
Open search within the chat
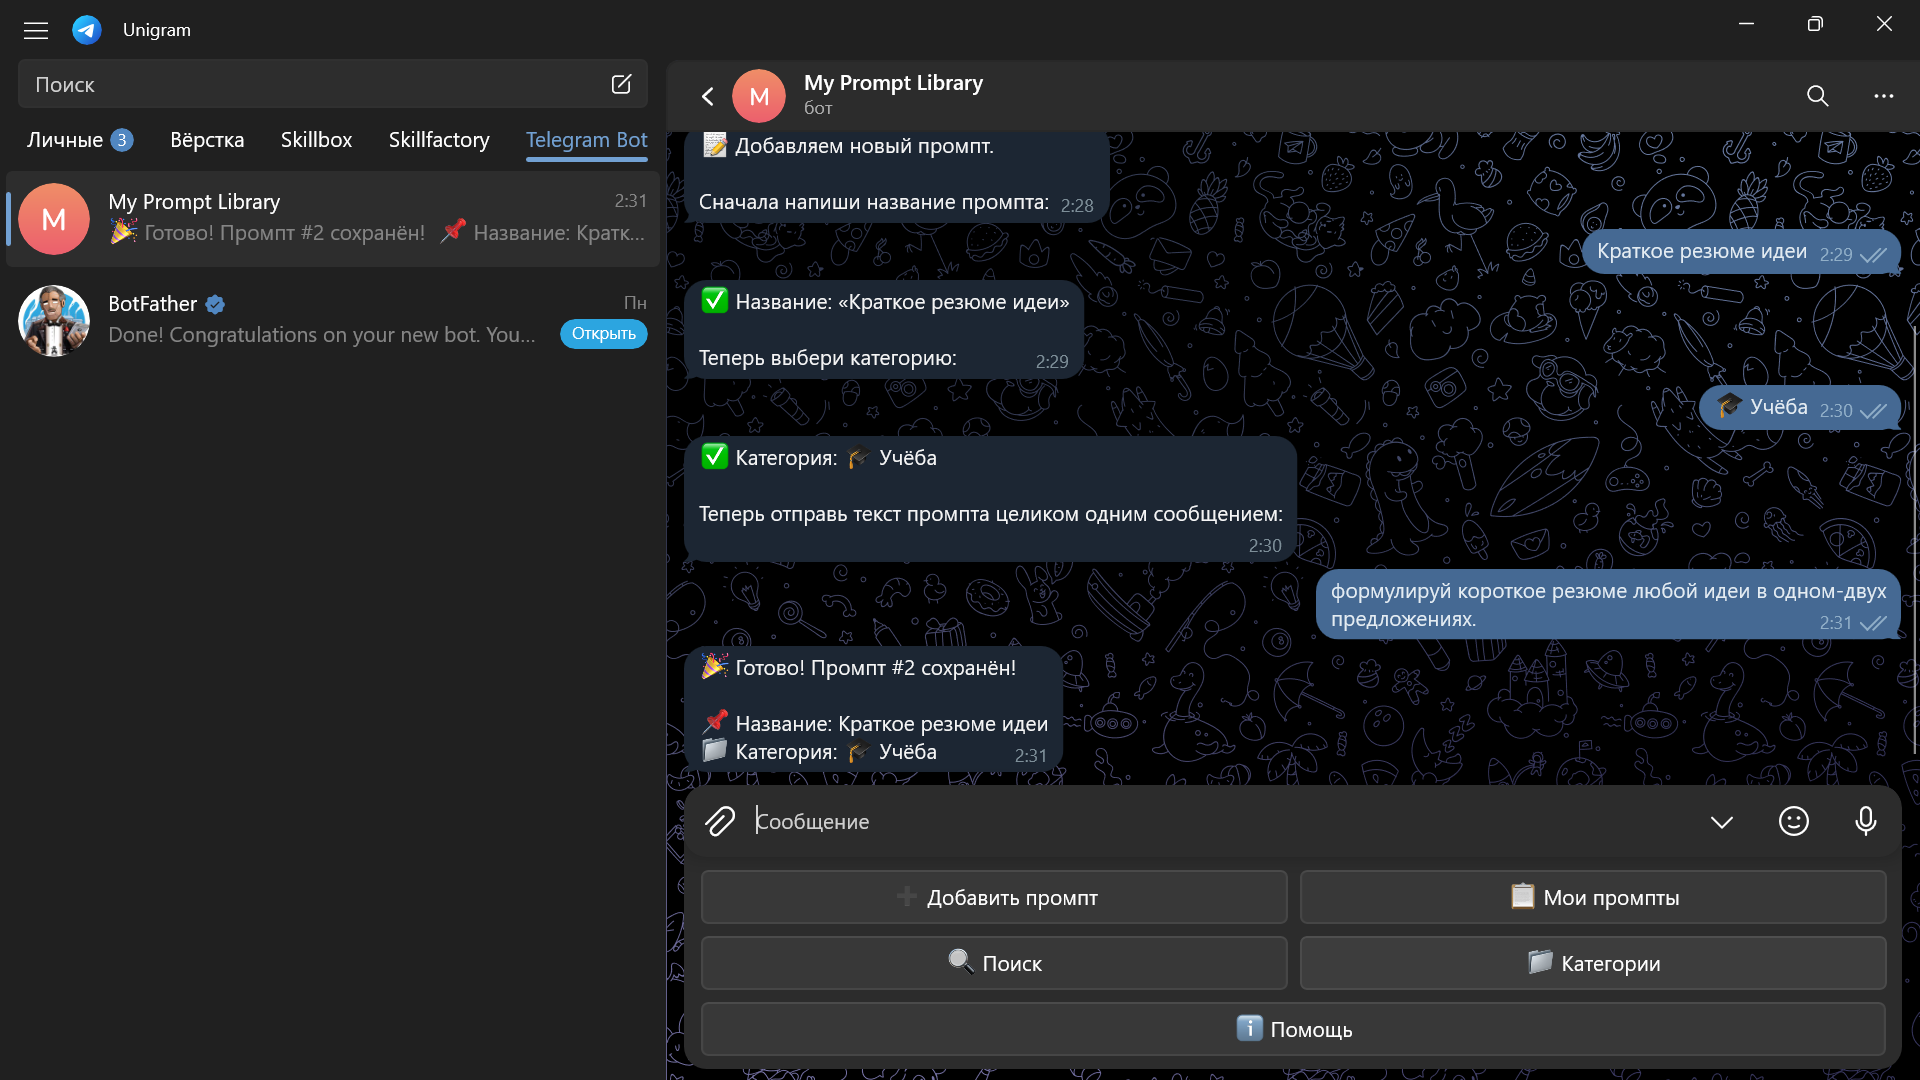click(x=1817, y=96)
